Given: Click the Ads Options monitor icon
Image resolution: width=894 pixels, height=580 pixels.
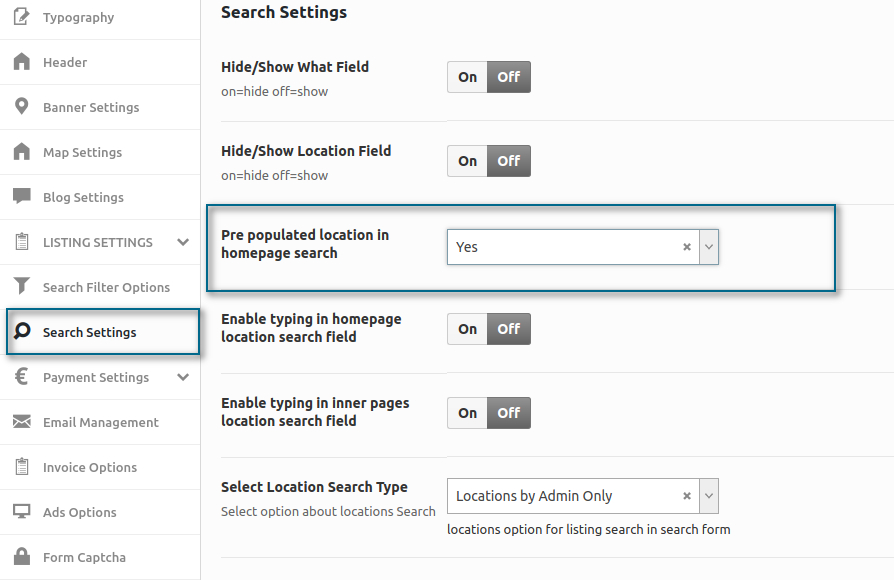Looking at the screenshot, I should 22,512.
